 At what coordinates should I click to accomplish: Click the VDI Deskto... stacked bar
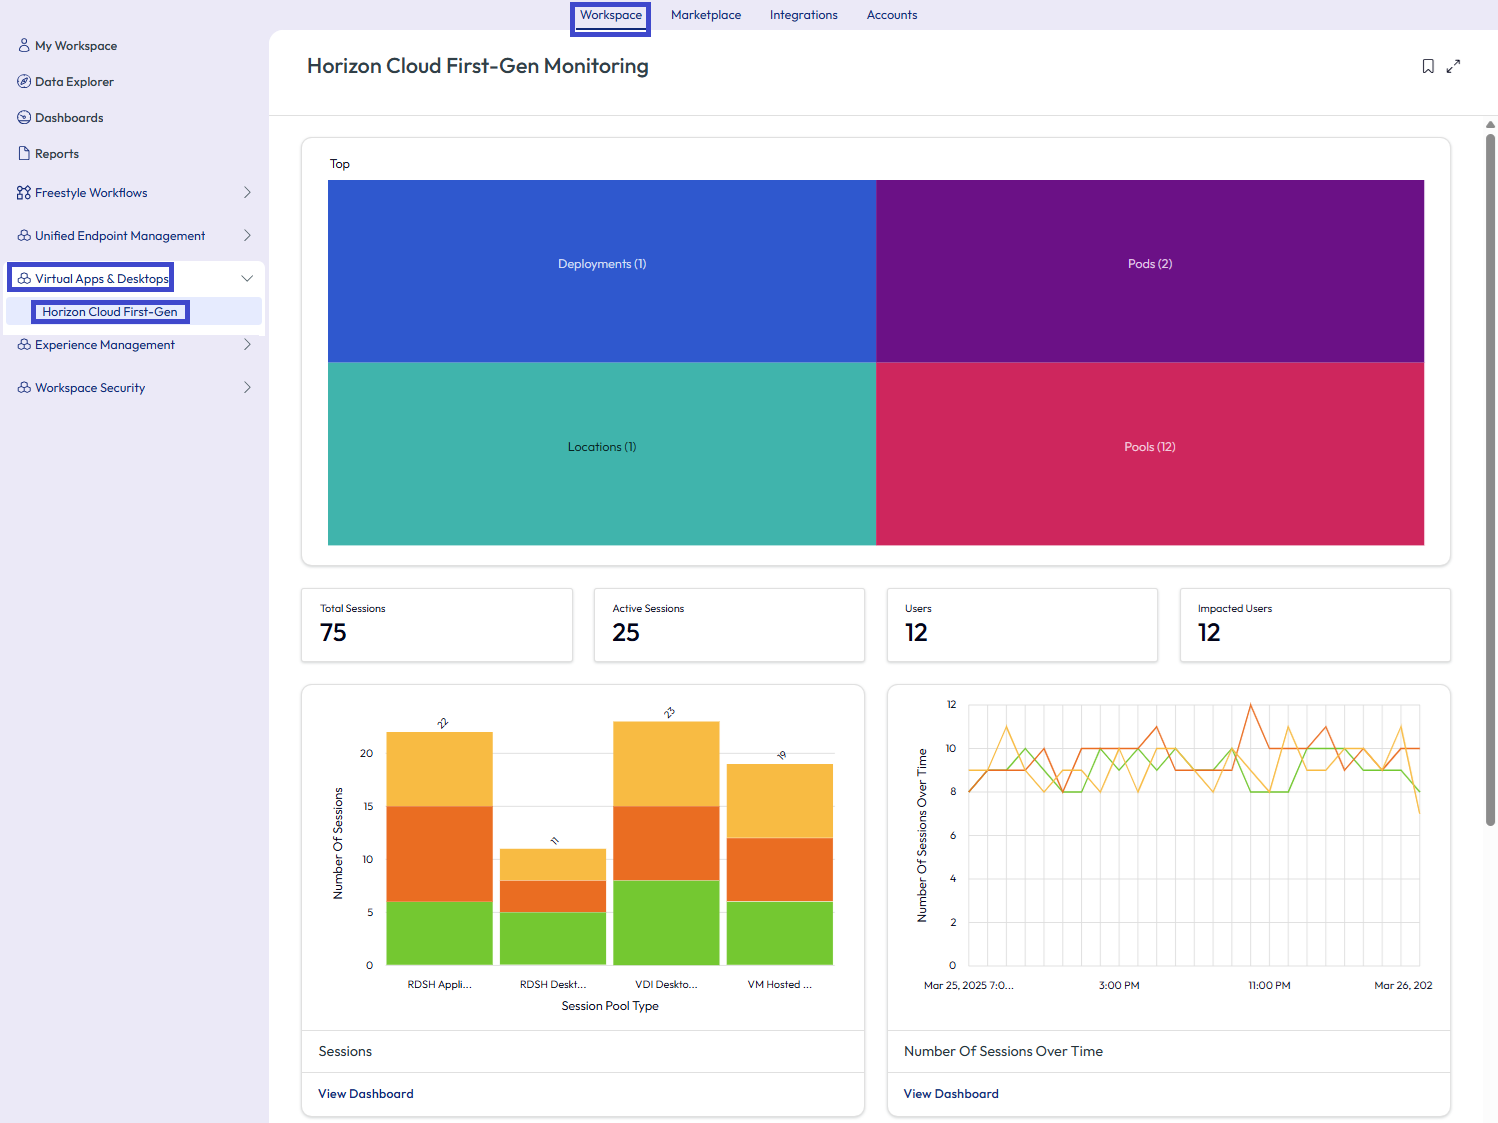tap(666, 843)
